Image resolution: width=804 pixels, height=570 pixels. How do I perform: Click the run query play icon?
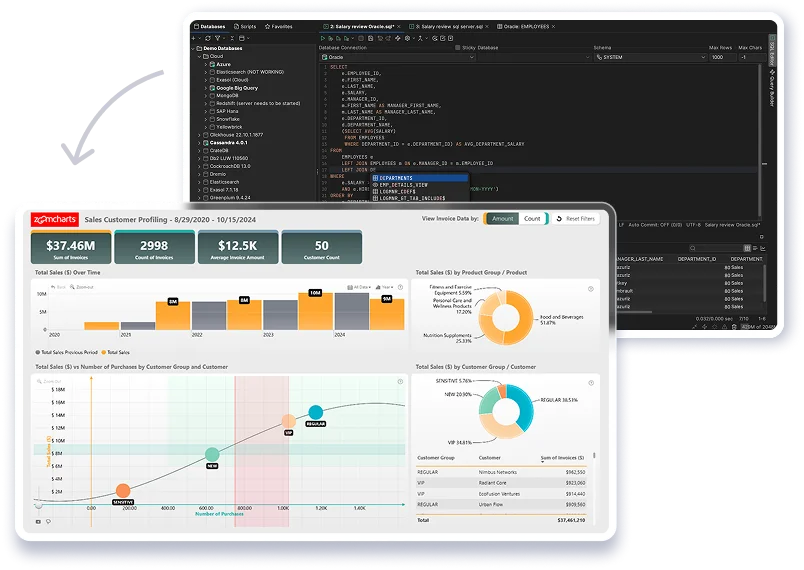[324, 36]
